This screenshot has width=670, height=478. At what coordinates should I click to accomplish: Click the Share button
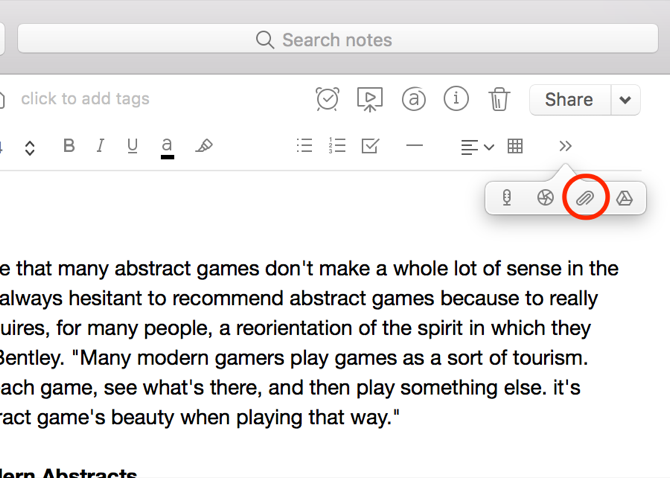tap(570, 100)
